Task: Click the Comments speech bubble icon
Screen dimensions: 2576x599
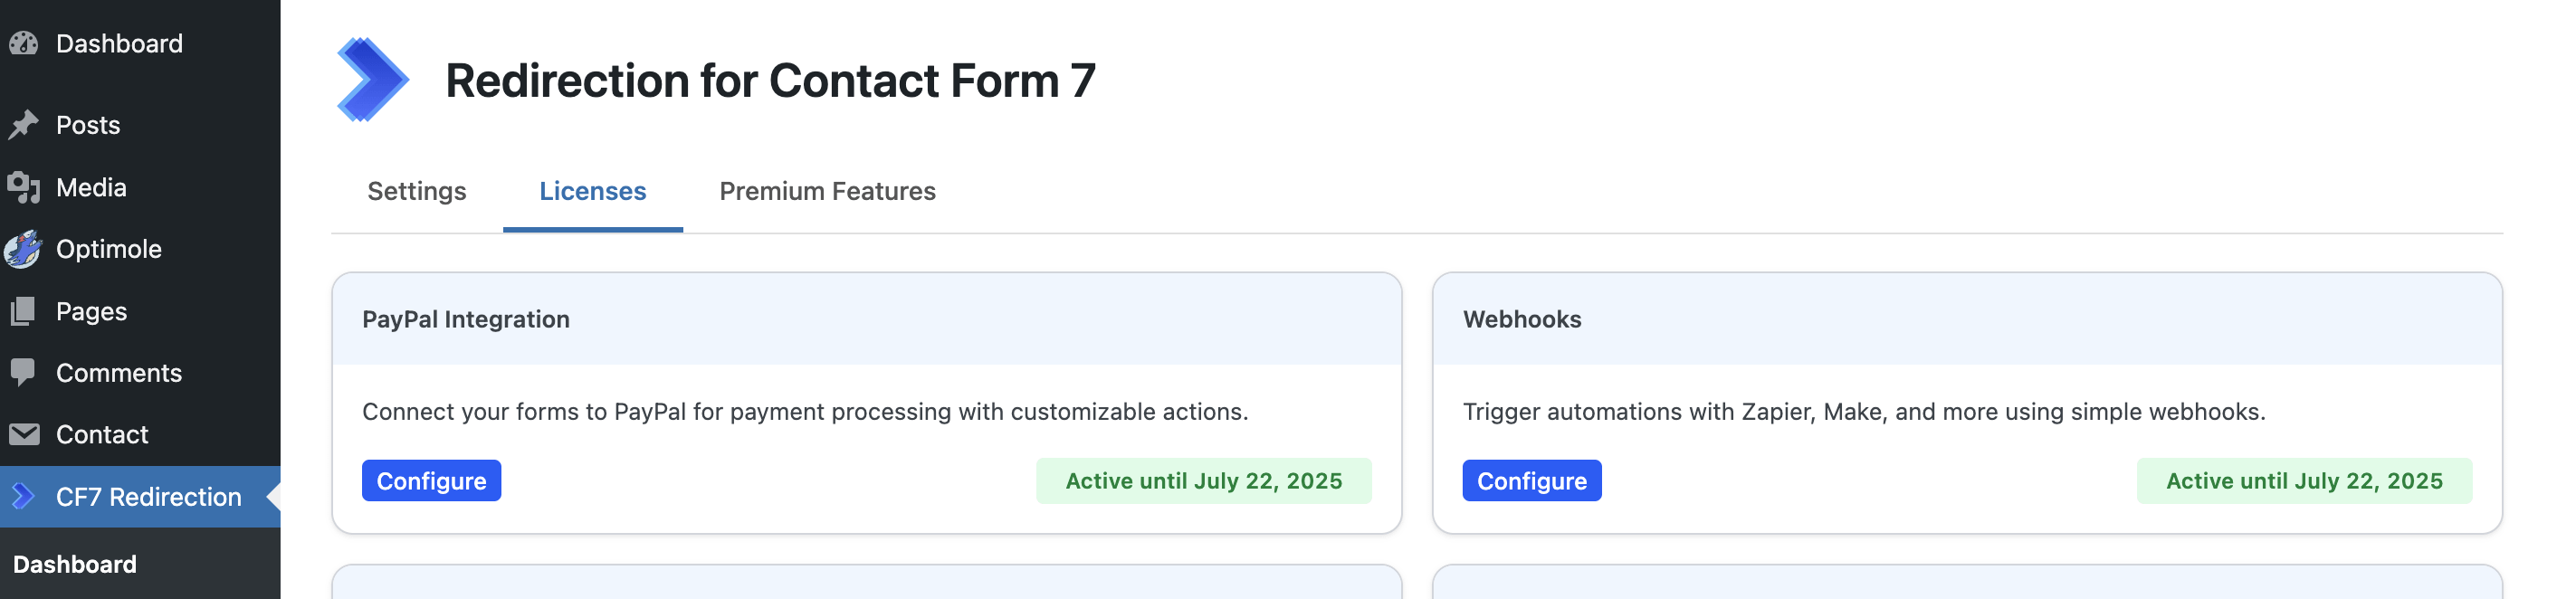Action: [x=24, y=372]
